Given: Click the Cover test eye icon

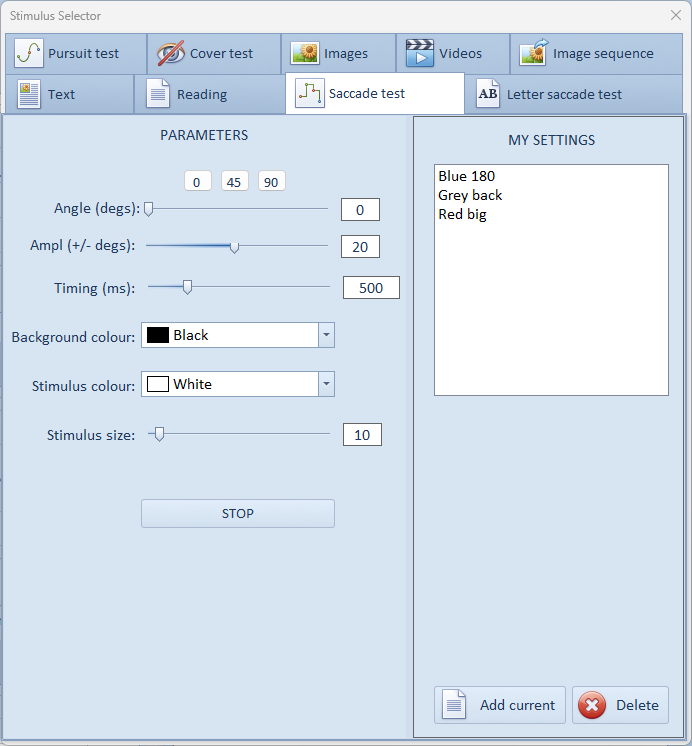Looking at the screenshot, I should (171, 53).
